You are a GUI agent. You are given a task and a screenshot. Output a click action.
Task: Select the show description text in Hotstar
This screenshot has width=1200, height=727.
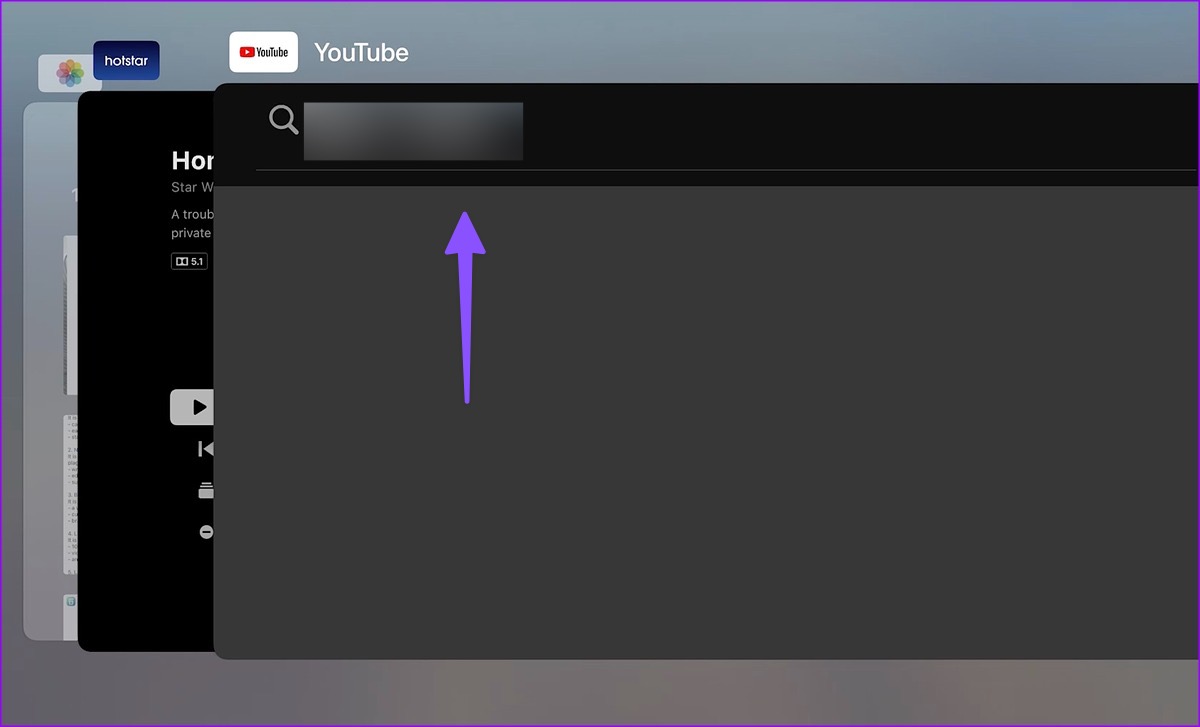[x=192, y=224]
